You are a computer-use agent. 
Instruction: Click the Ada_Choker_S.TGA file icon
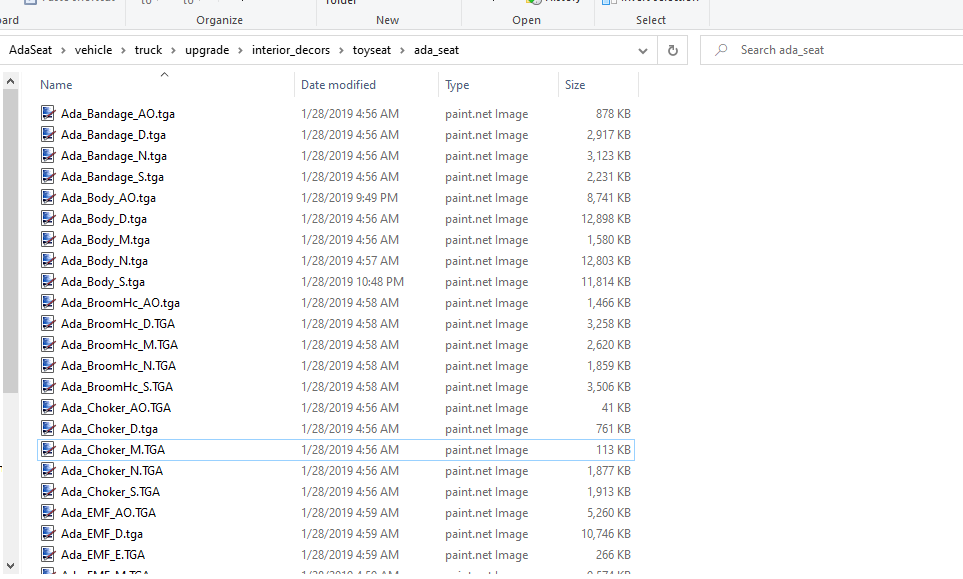pos(48,491)
